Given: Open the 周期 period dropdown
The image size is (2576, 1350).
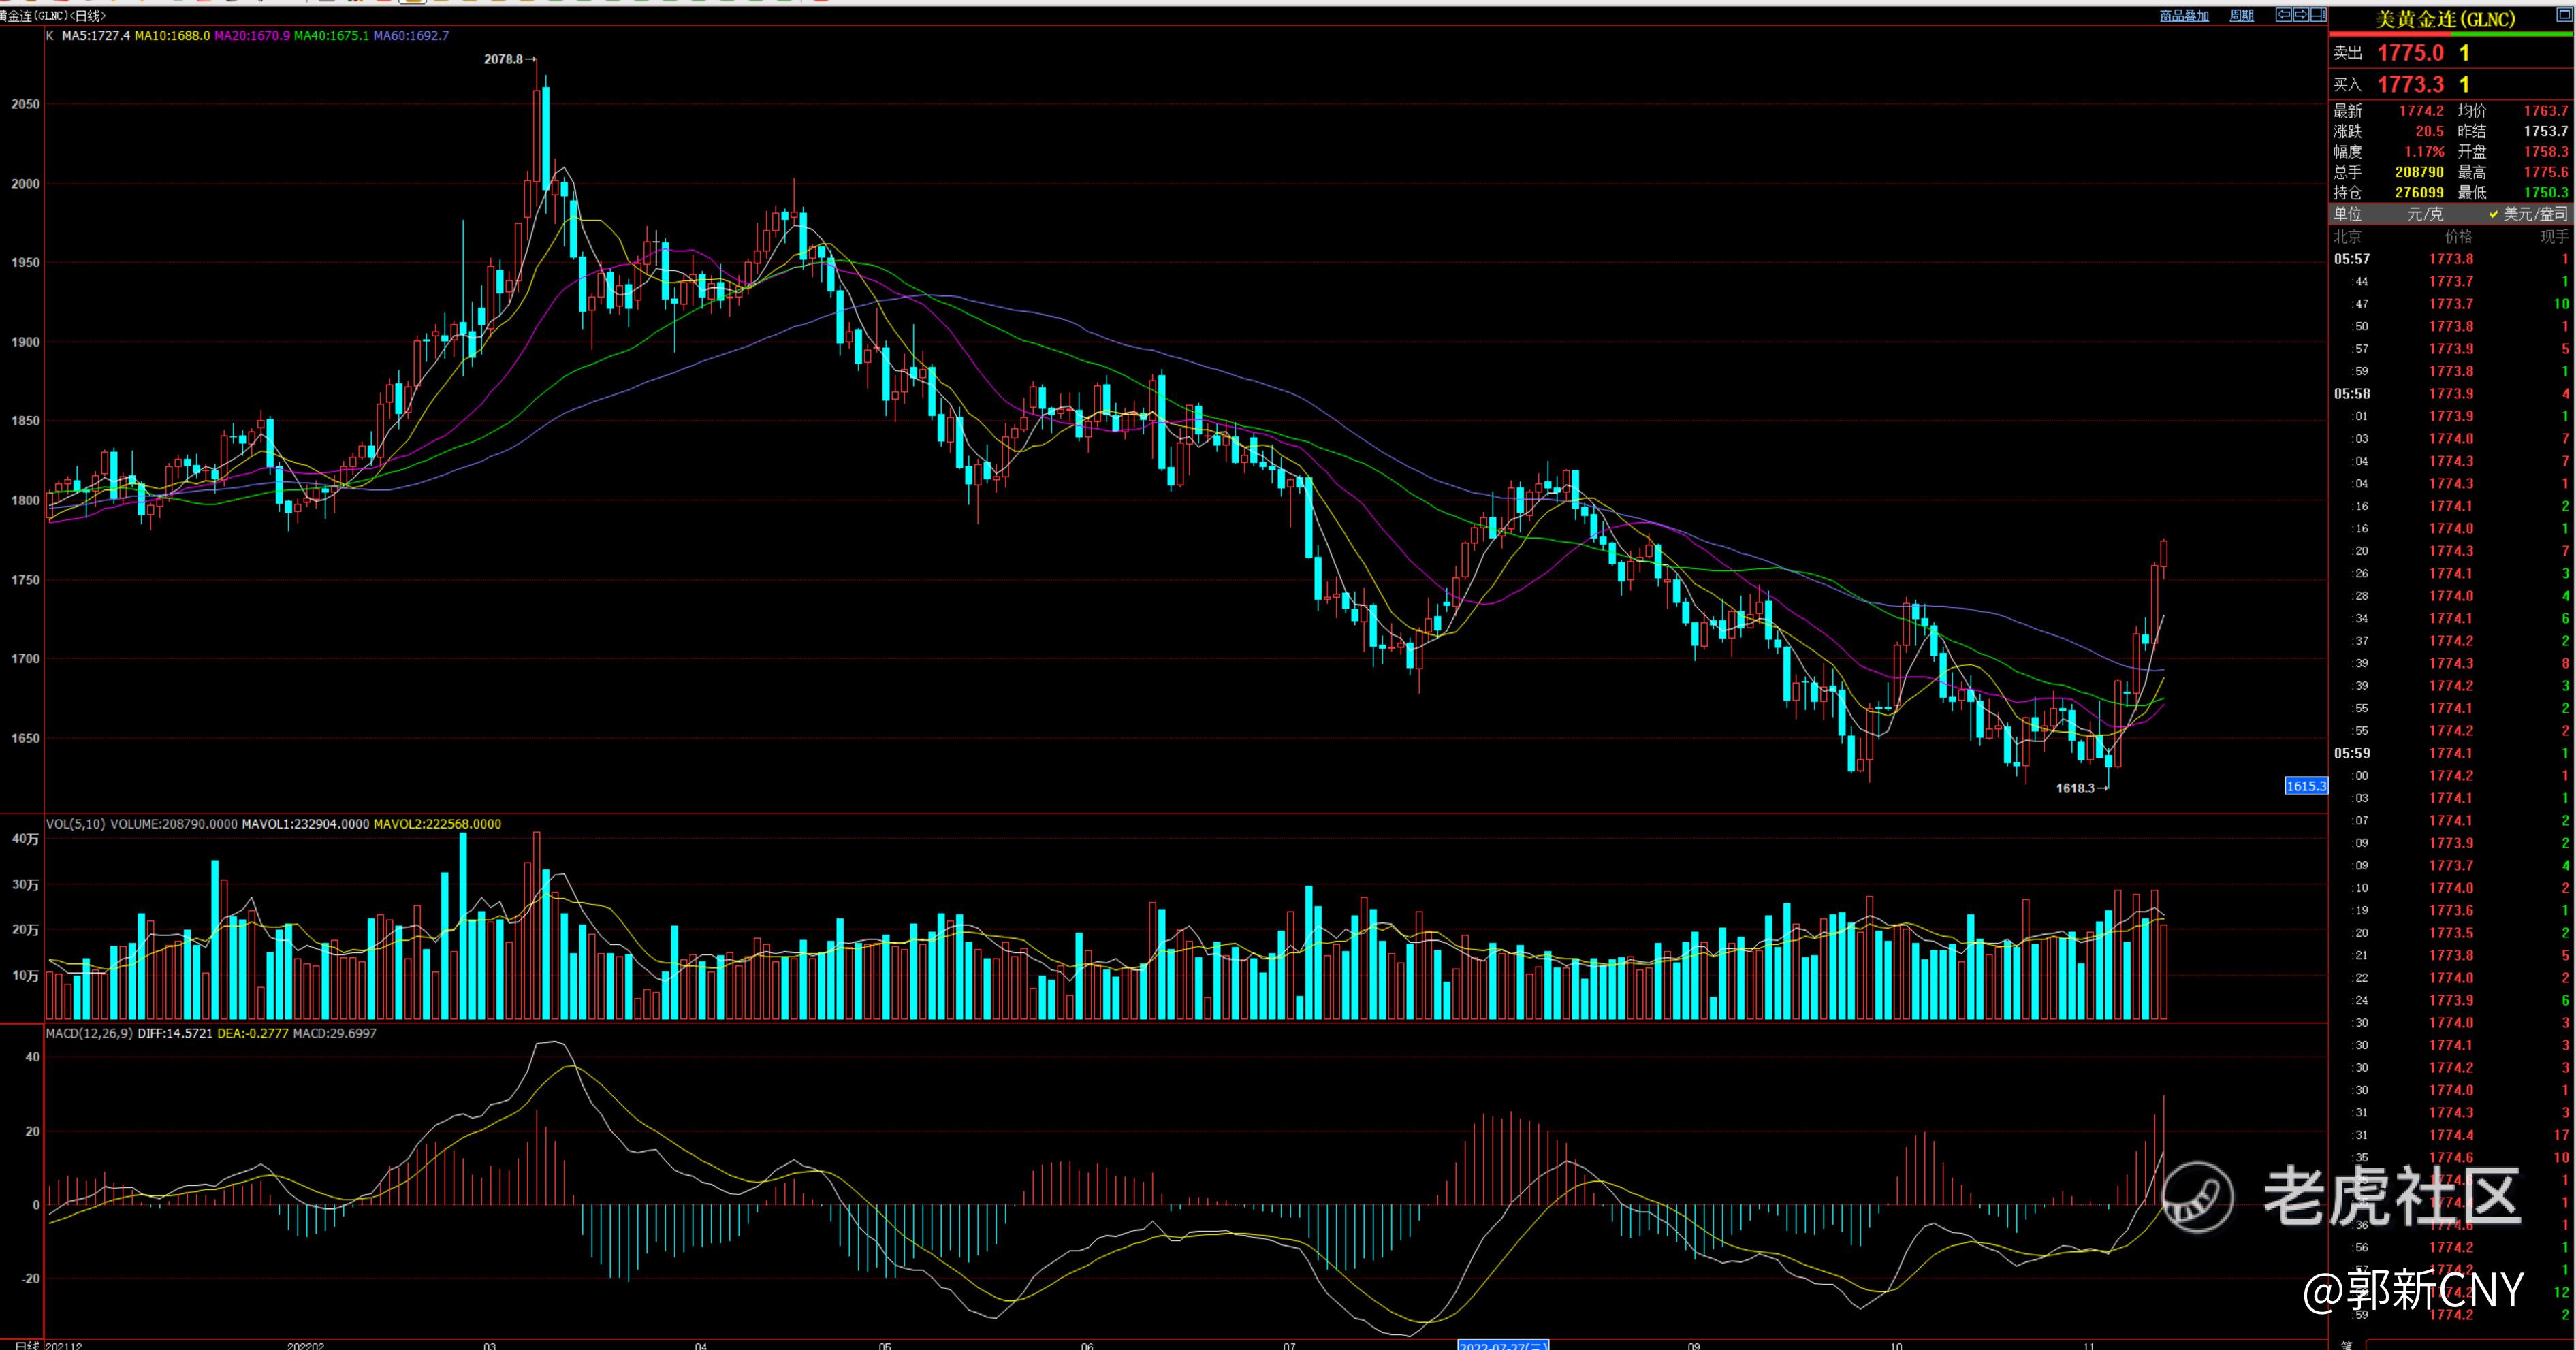Looking at the screenshot, I should (2241, 16).
